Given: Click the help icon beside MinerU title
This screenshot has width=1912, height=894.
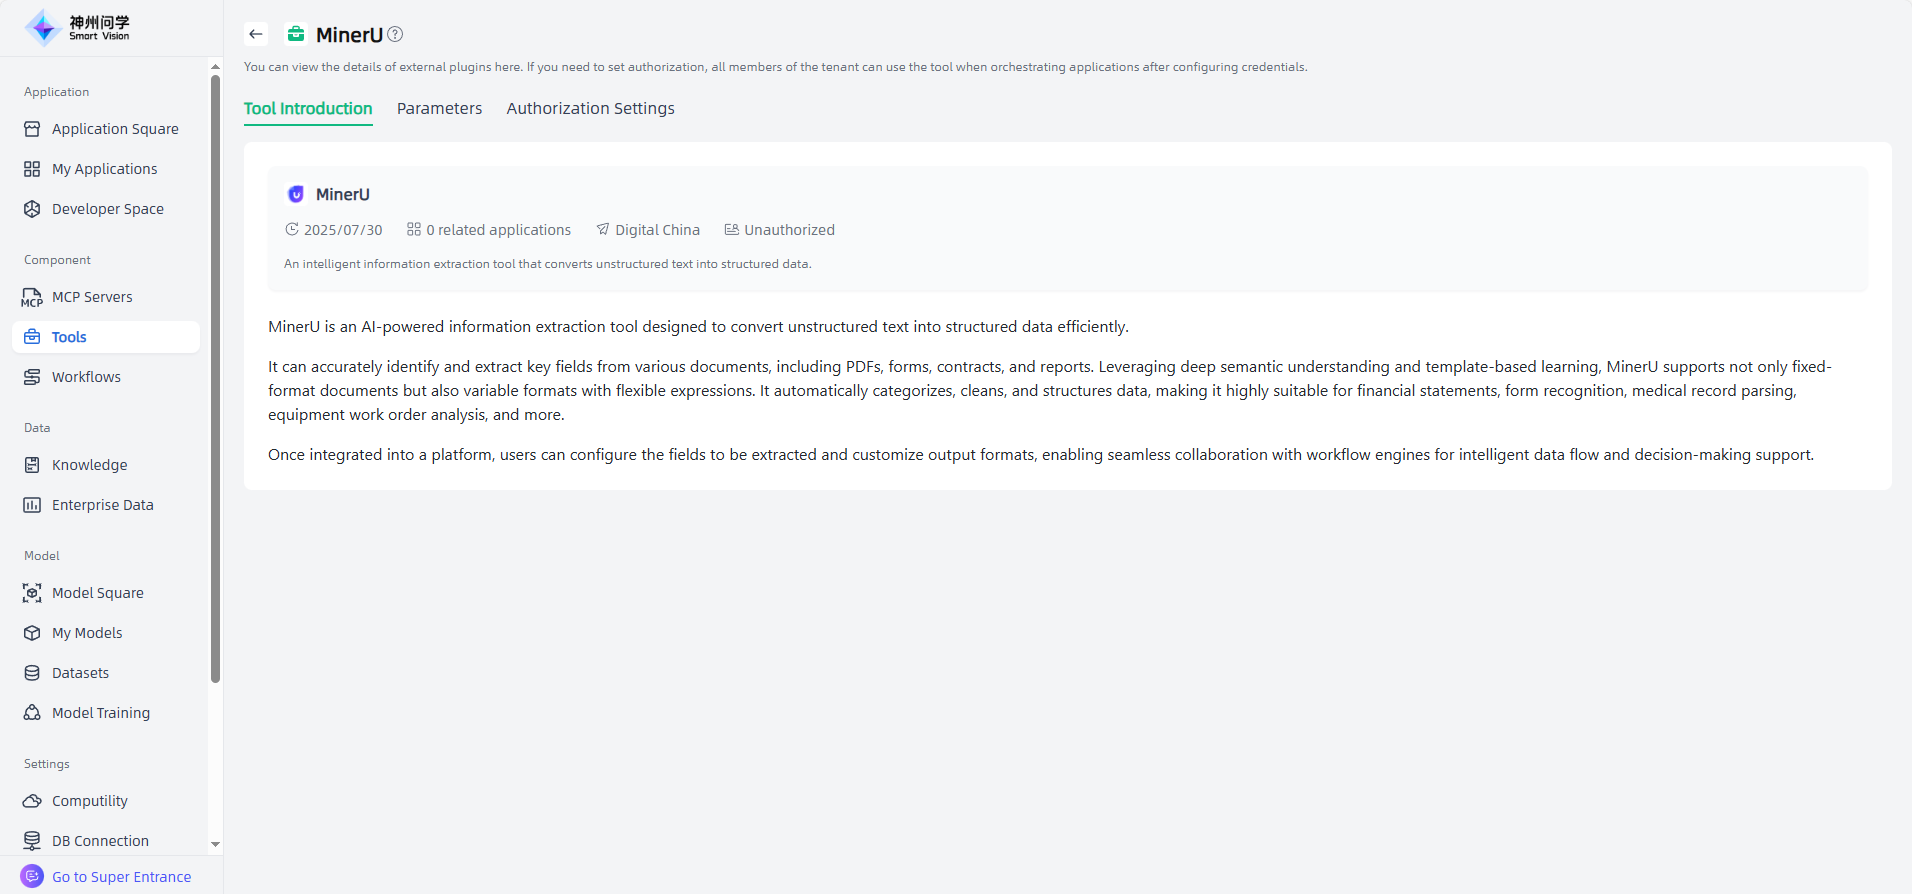Looking at the screenshot, I should coord(395,34).
